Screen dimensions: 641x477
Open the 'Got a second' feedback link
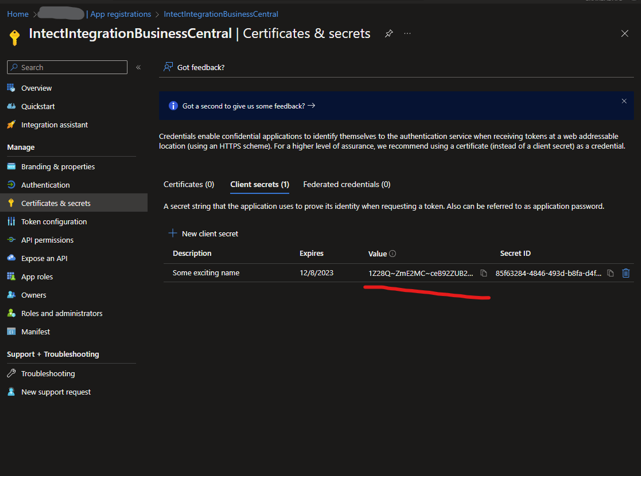249,106
